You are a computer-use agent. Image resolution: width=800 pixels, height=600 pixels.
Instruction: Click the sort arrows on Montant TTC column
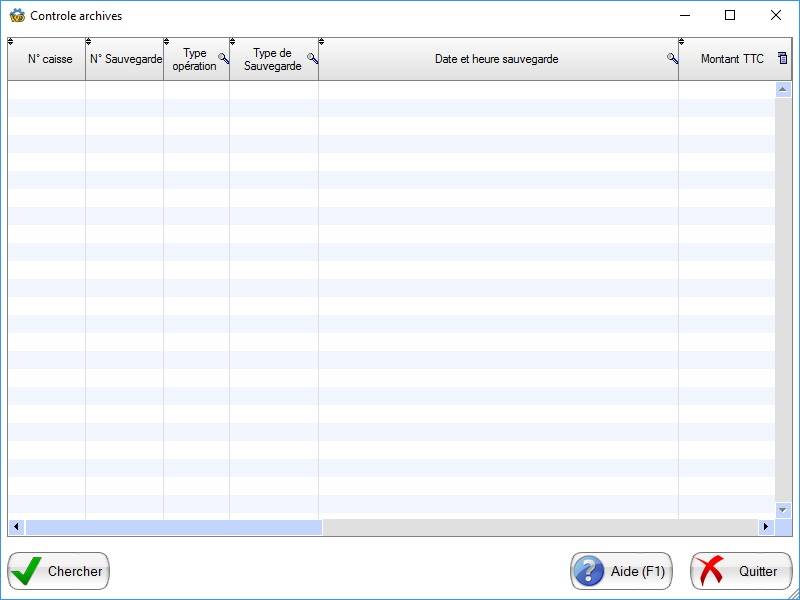tap(682, 42)
